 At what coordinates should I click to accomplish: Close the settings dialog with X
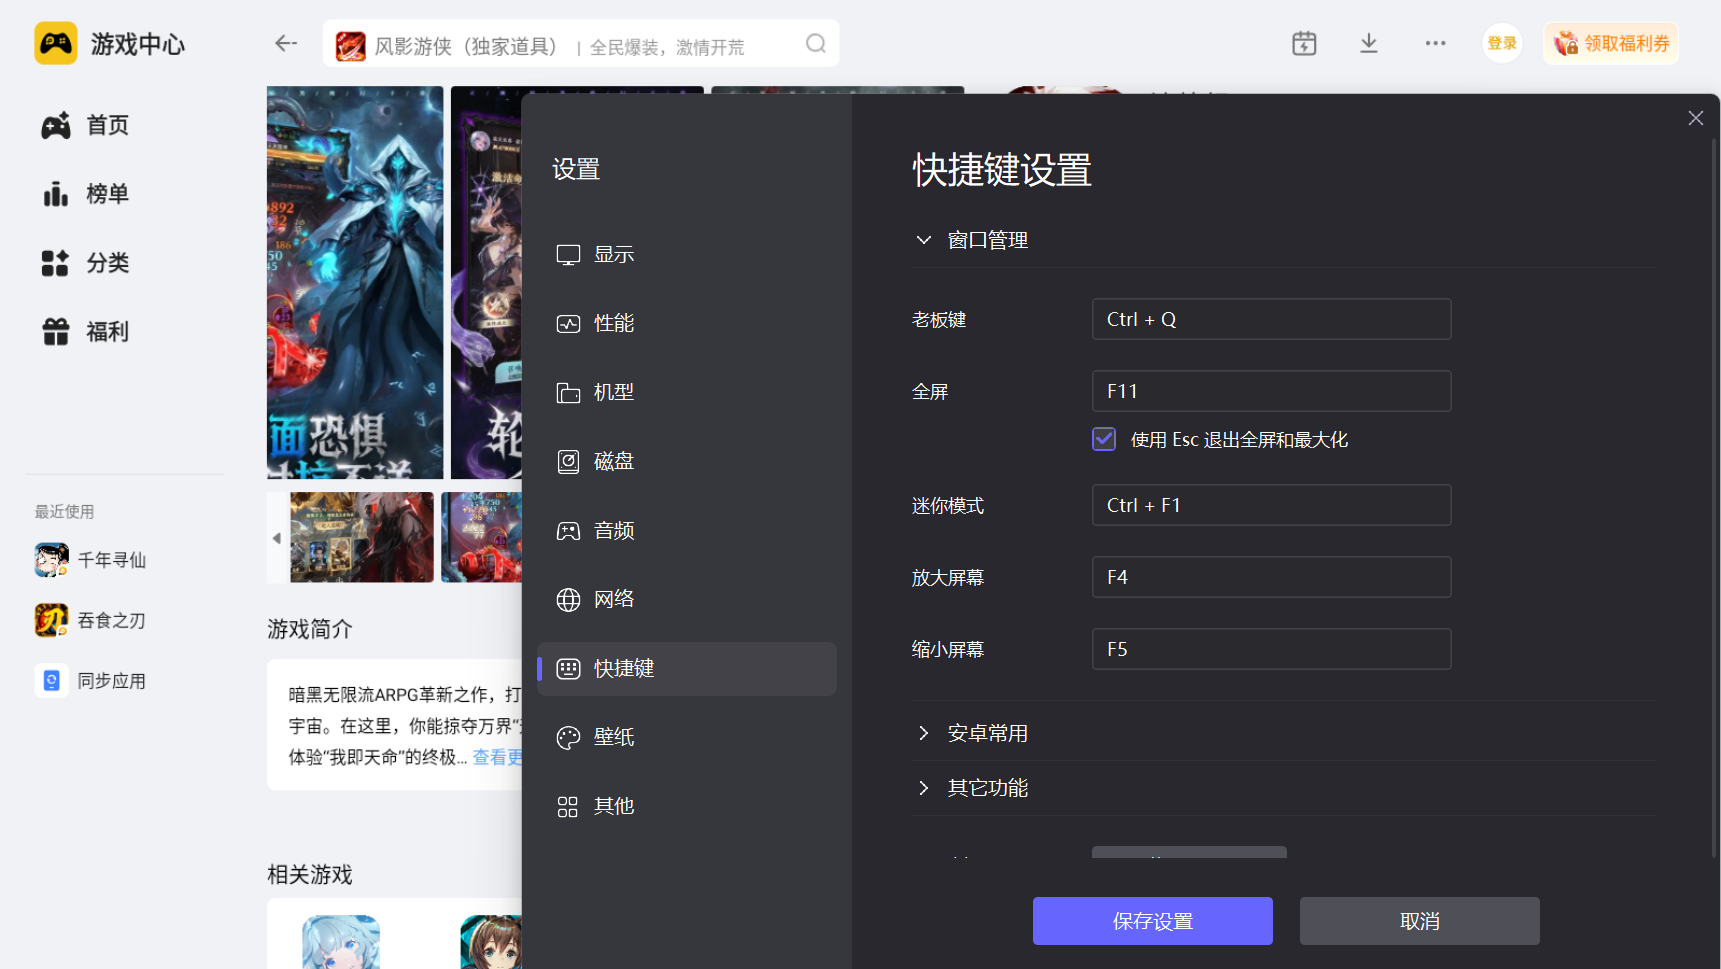tap(1696, 118)
